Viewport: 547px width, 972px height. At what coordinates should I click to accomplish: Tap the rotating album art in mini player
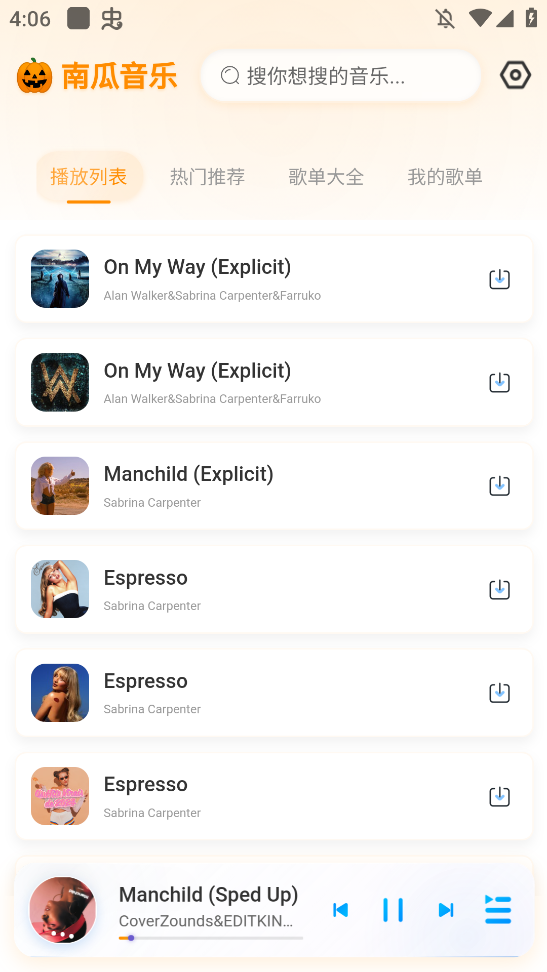pyautogui.click(x=63, y=910)
